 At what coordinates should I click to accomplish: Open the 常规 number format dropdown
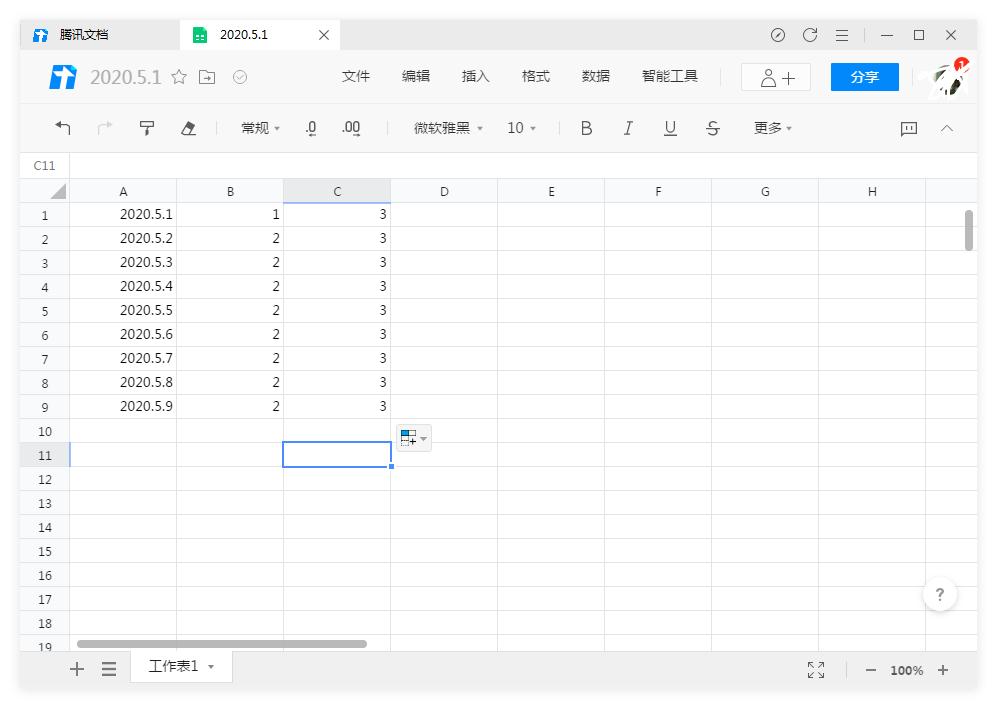(x=259, y=128)
